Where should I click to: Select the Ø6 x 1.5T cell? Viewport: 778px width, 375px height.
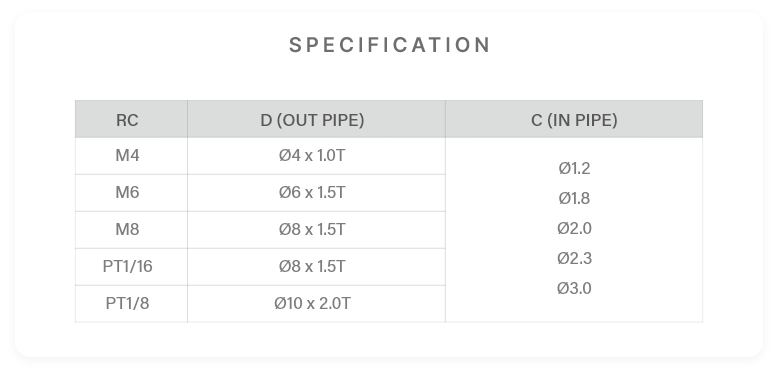[x=317, y=193]
